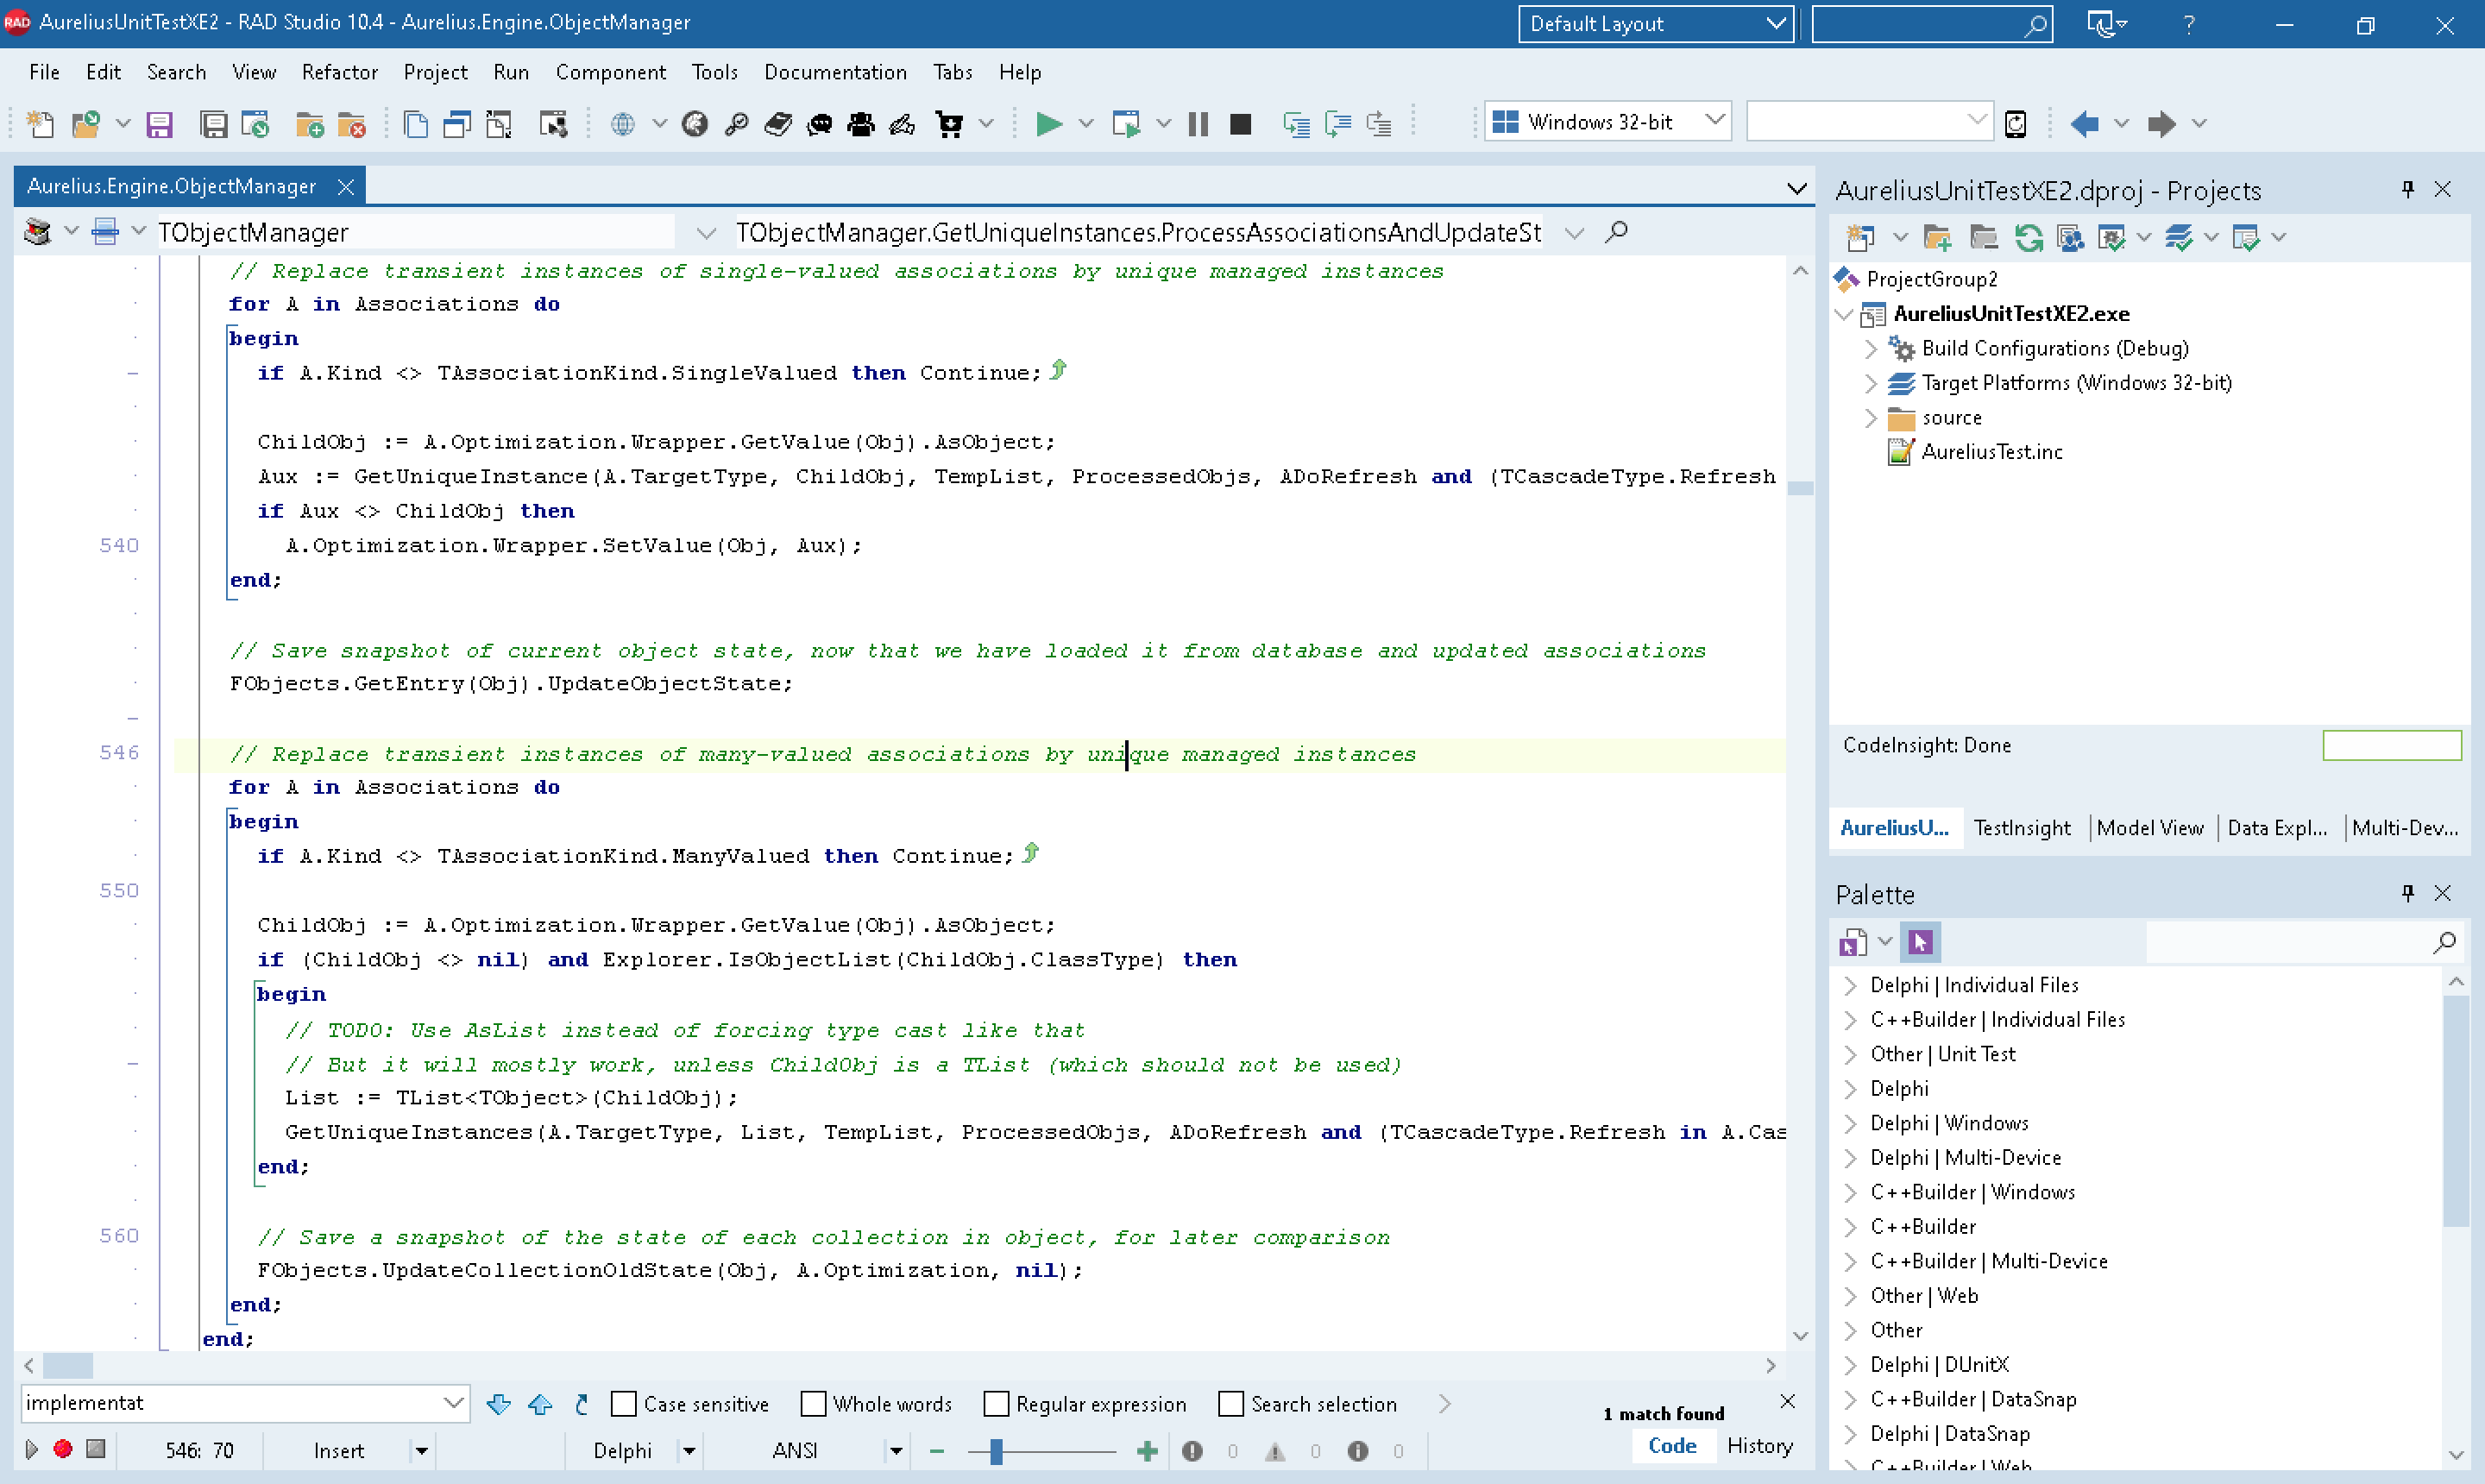2485x1484 pixels.
Task: Open the Component menu
Action: tap(607, 72)
